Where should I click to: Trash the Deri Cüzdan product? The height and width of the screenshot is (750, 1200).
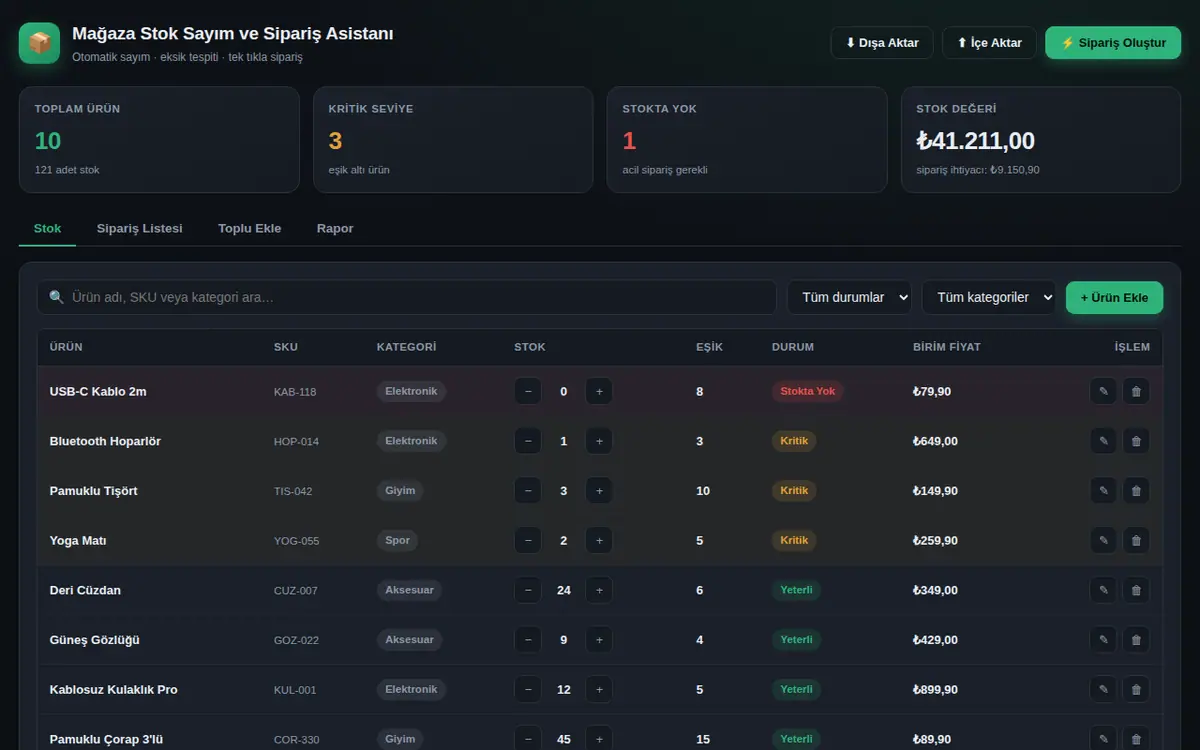(1136, 590)
